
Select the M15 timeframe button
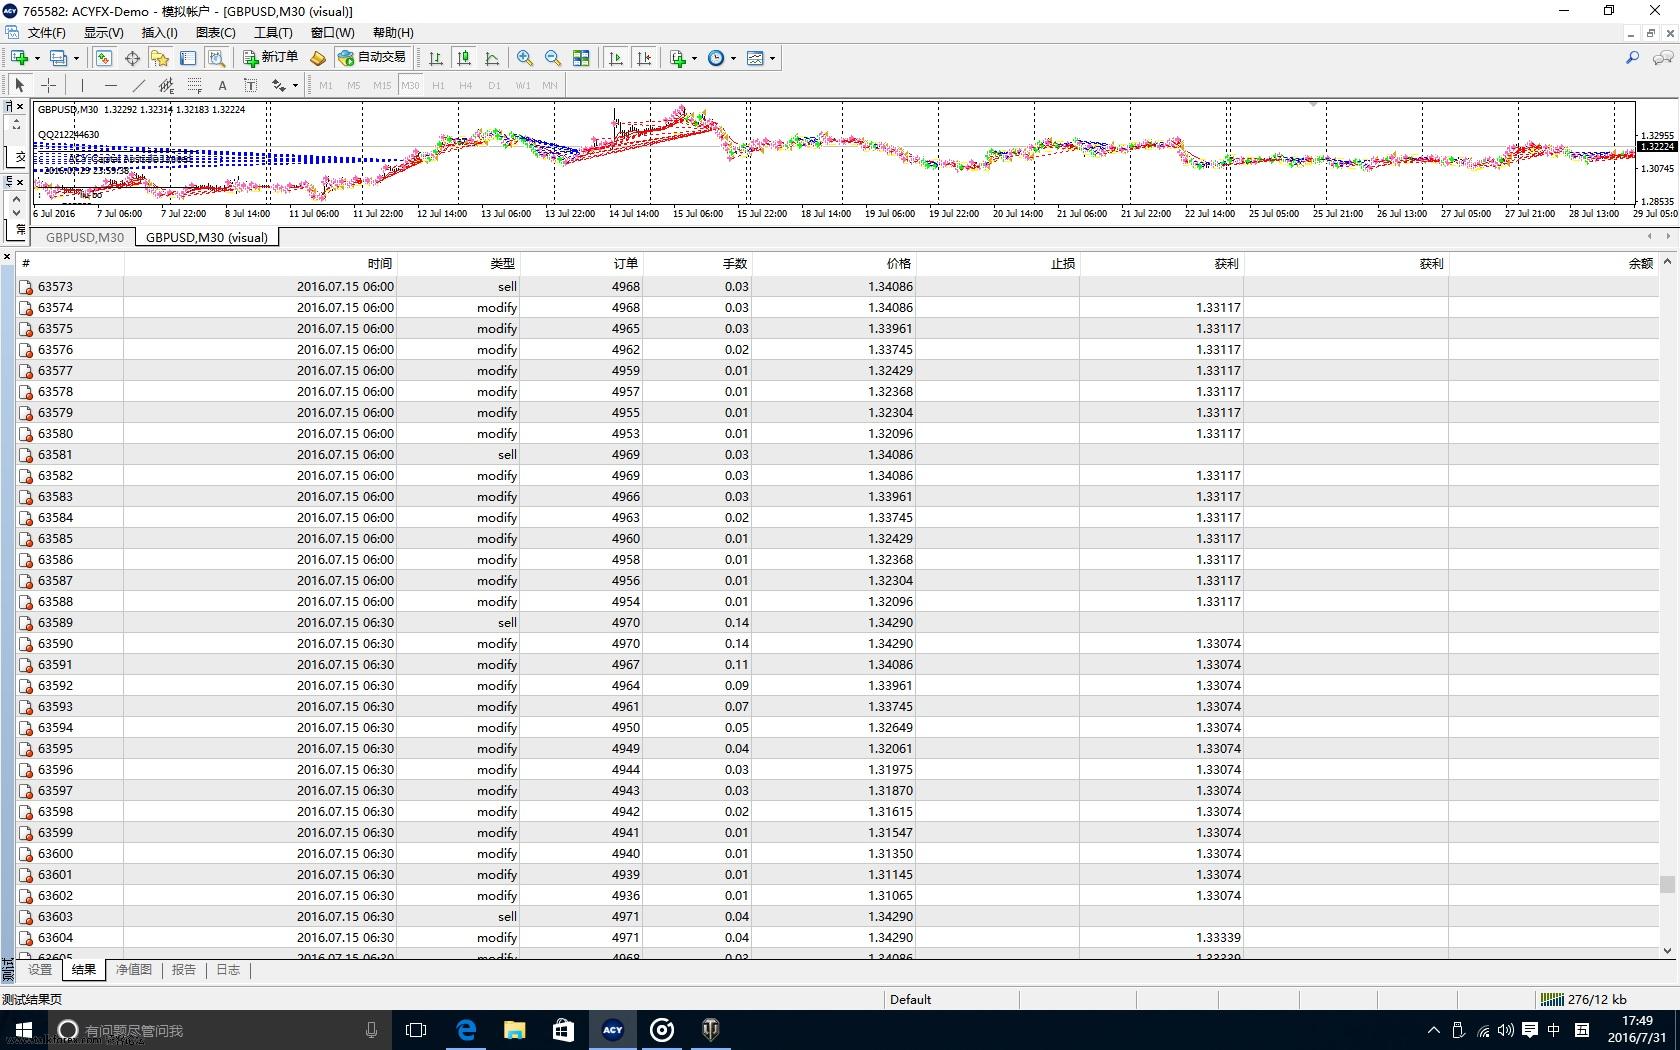point(382,85)
